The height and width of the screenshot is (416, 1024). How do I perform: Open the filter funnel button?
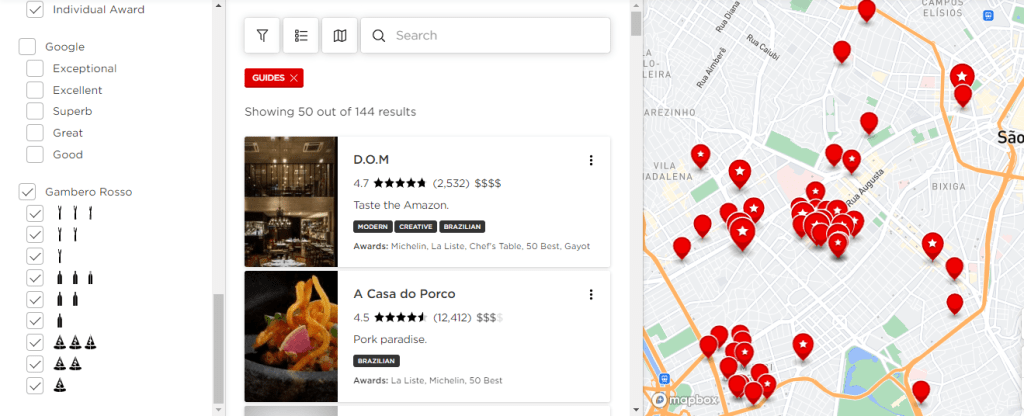[262, 35]
